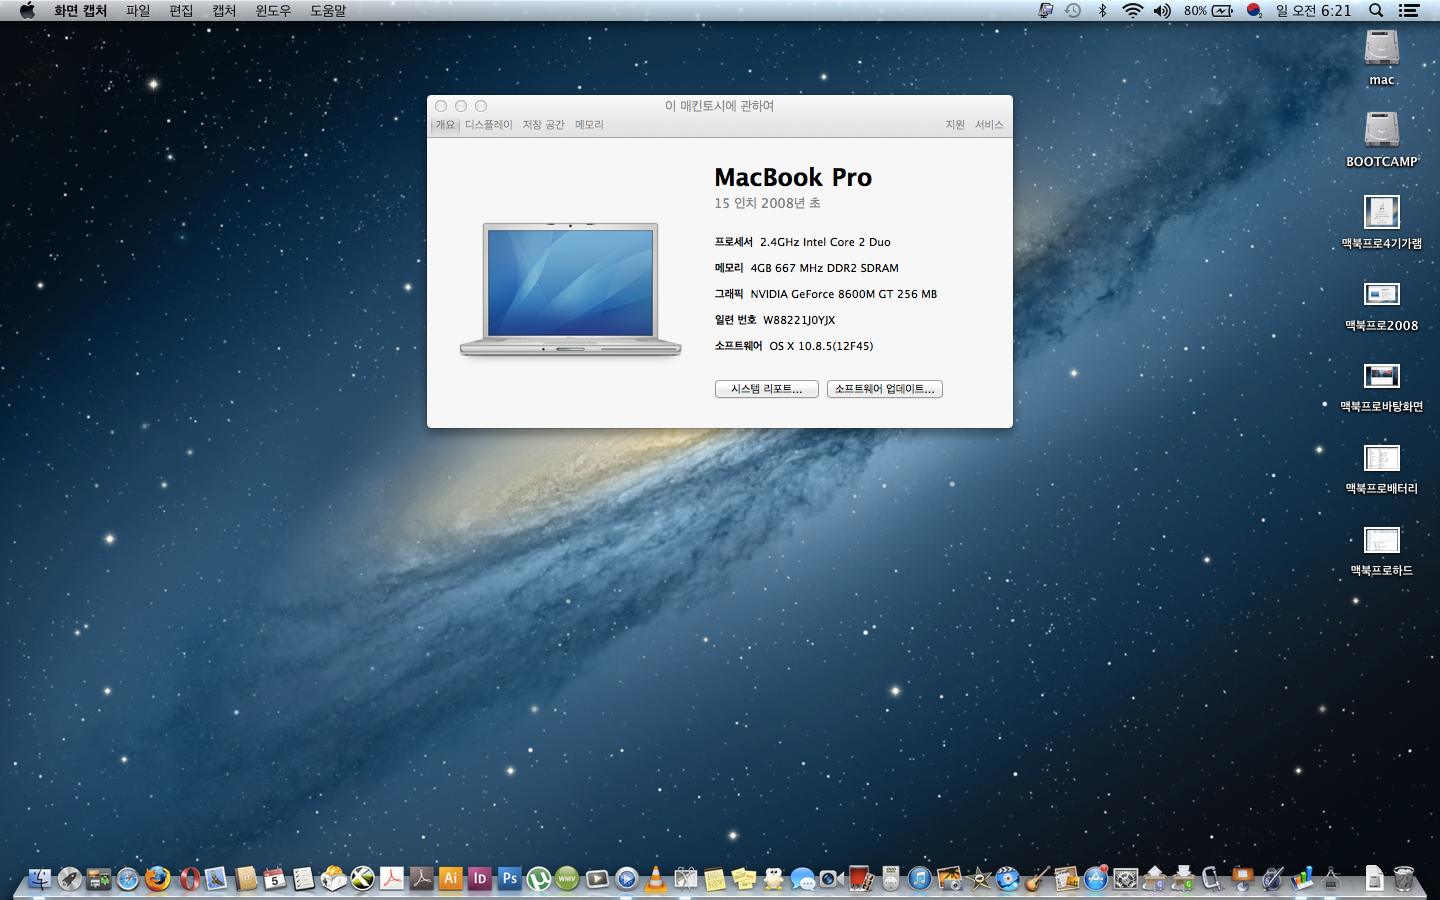Screen dimensions: 1440x900
Task: Open the 지원 link in the window
Action: 954,125
